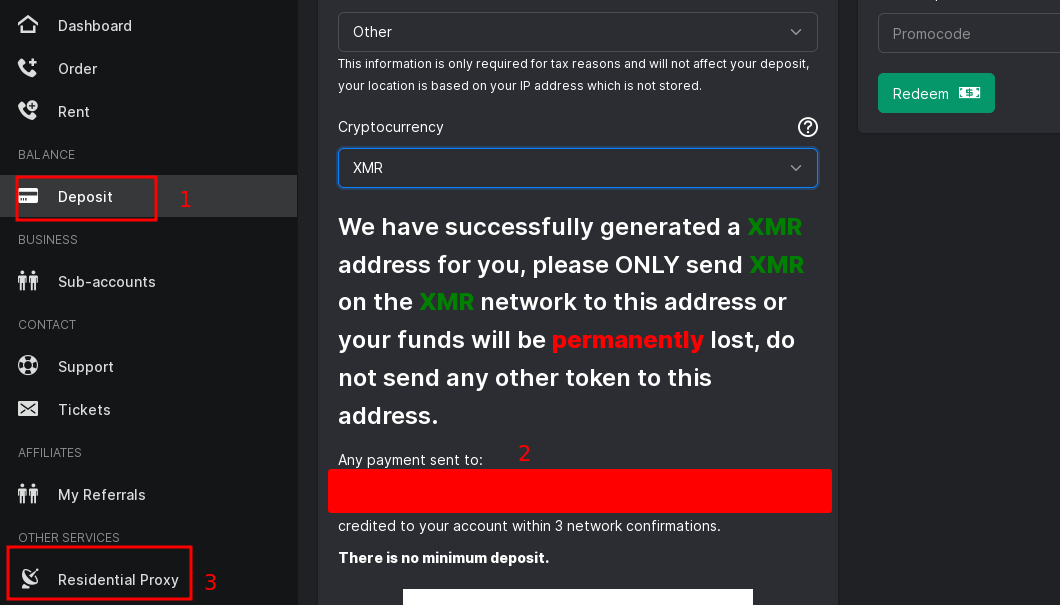This screenshot has width=1060, height=605.
Task: Open the Tickets menu item
Action: (84, 410)
